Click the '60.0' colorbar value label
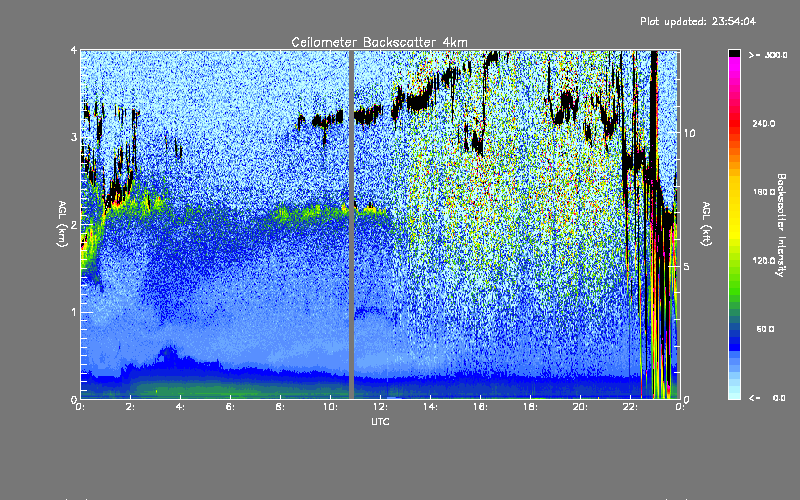The height and width of the screenshot is (500, 800). coord(765,329)
